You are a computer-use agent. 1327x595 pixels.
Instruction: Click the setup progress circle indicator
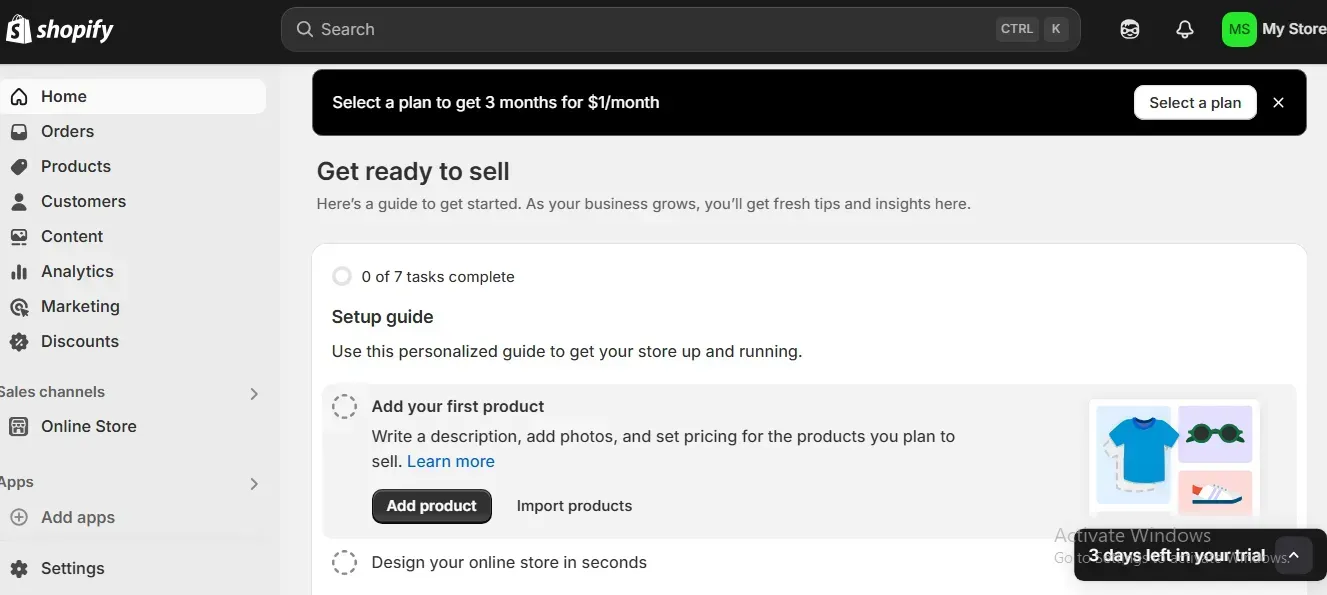point(342,277)
